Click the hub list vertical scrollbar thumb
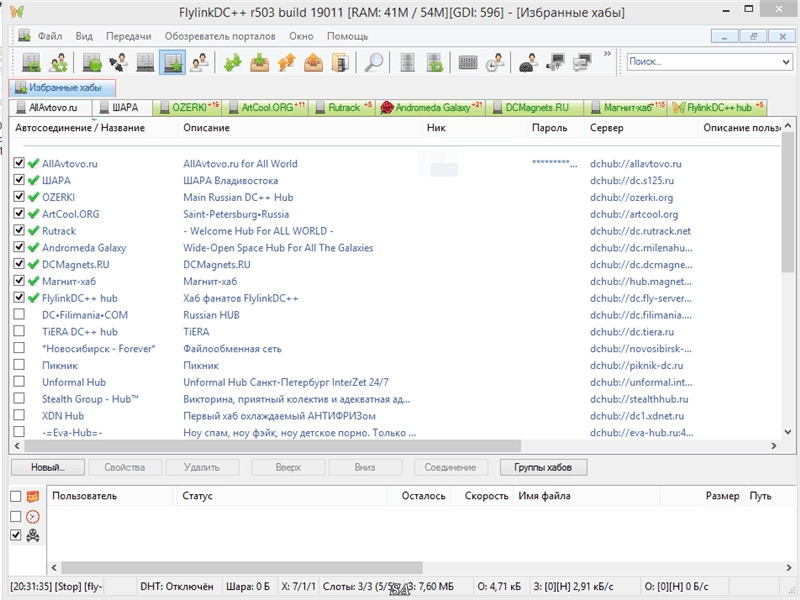 pyautogui.click(x=787, y=203)
